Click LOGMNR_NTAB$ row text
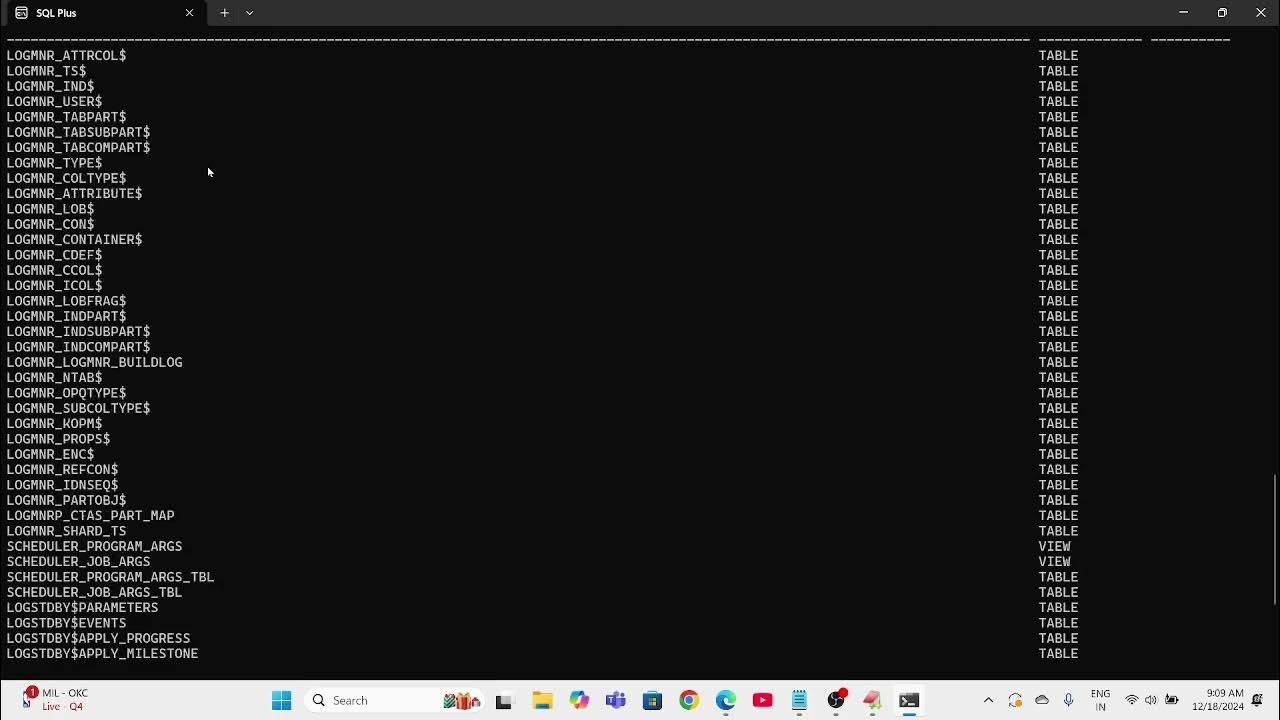Viewport: 1280px width, 720px height. pos(54,378)
